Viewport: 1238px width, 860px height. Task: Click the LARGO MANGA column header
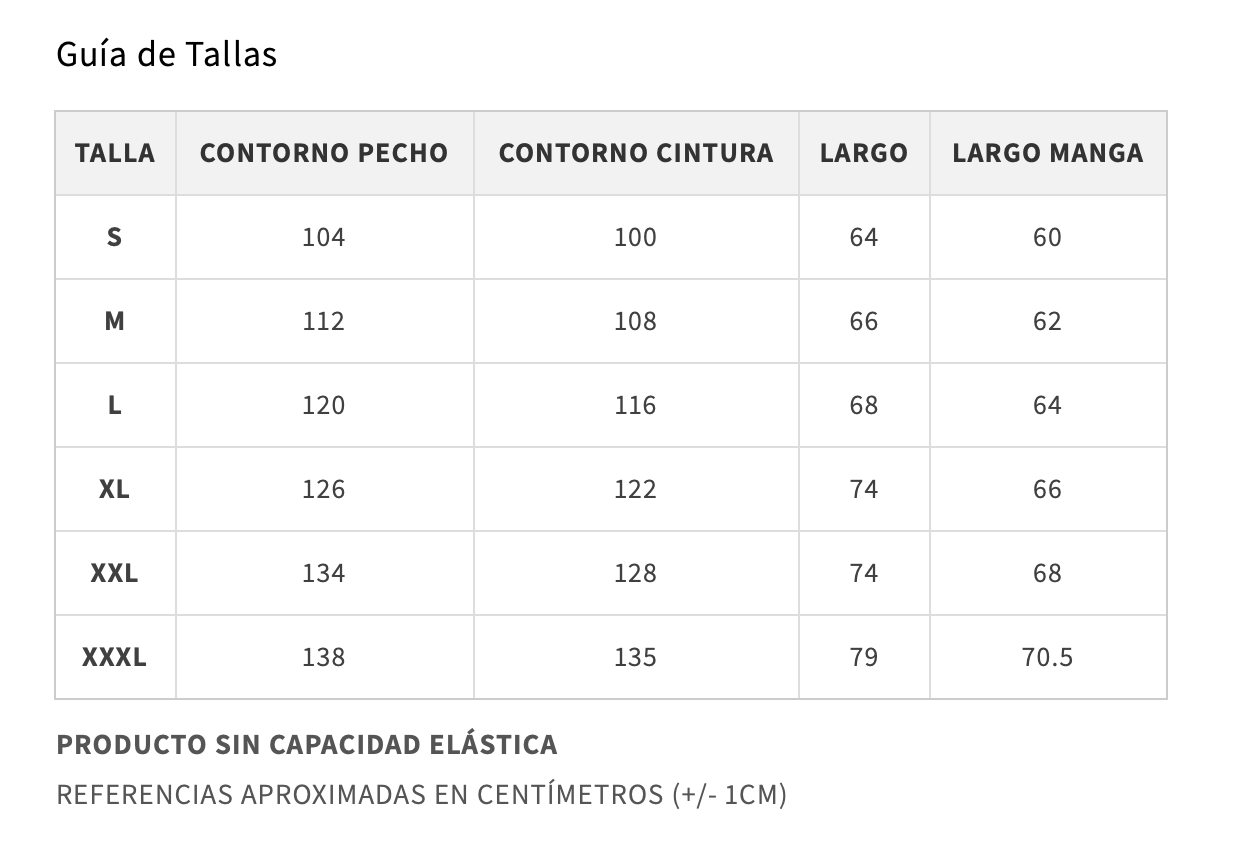pos(1047,153)
